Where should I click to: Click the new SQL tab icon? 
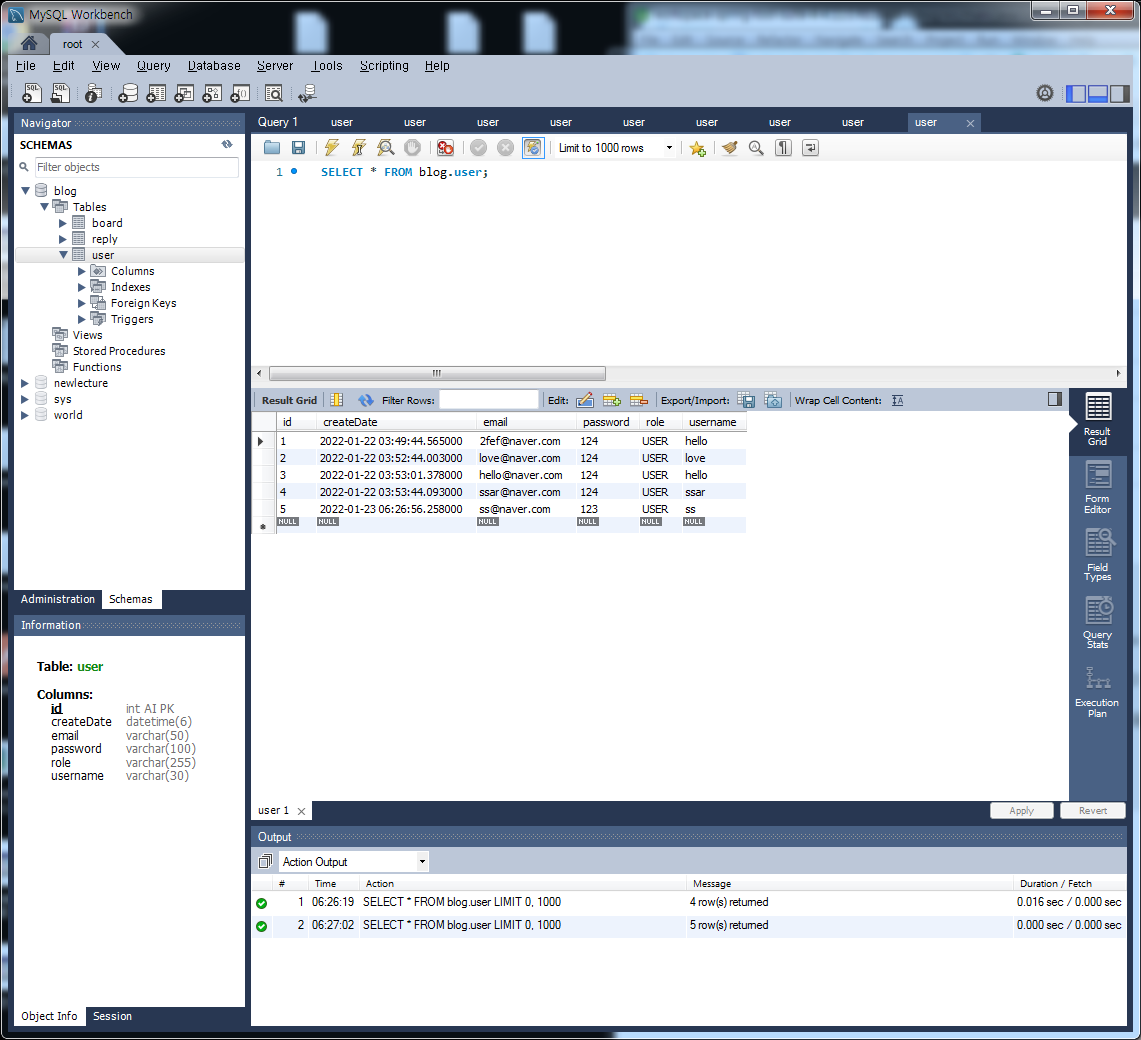(32, 93)
